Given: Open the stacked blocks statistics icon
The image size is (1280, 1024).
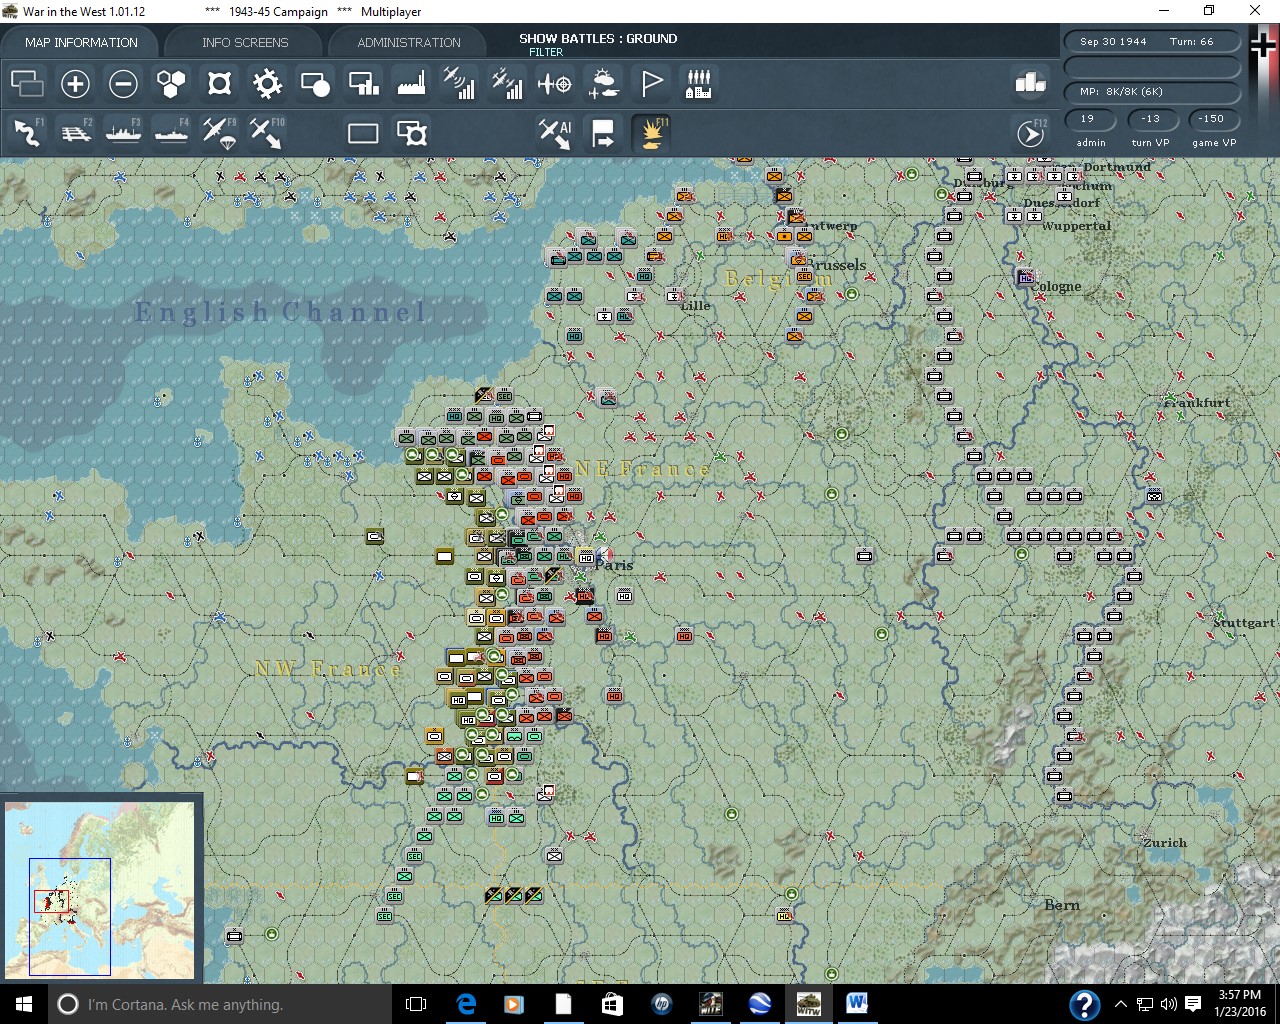Looking at the screenshot, I should pyautogui.click(x=1030, y=83).
